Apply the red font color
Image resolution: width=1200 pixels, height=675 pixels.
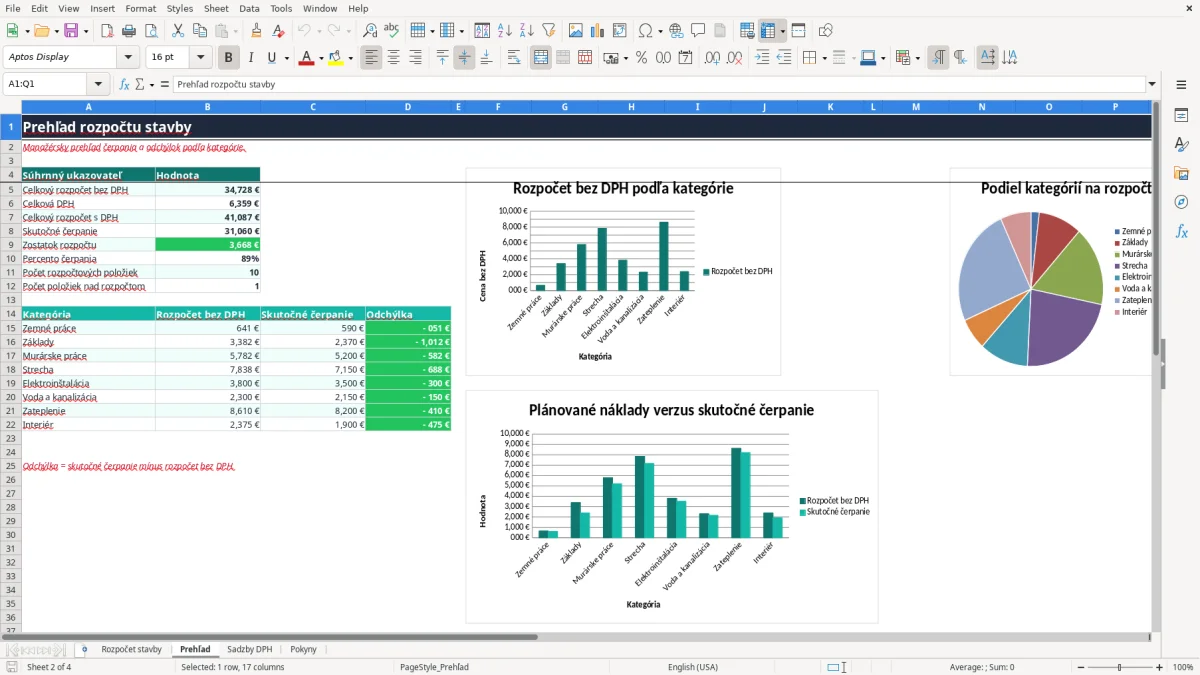[x=306, y=58]
